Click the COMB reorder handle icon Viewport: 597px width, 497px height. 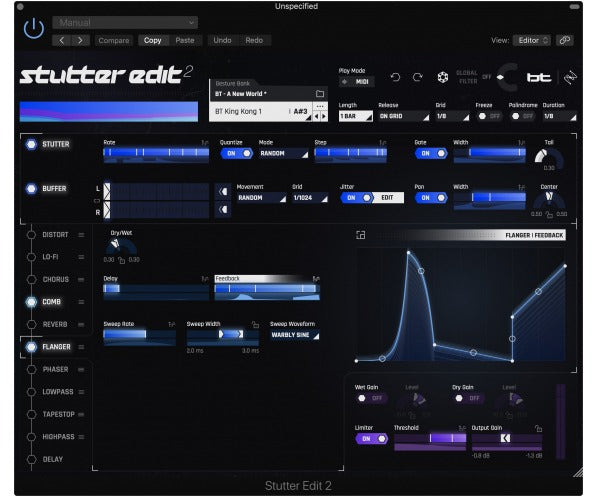click(81, 302)
